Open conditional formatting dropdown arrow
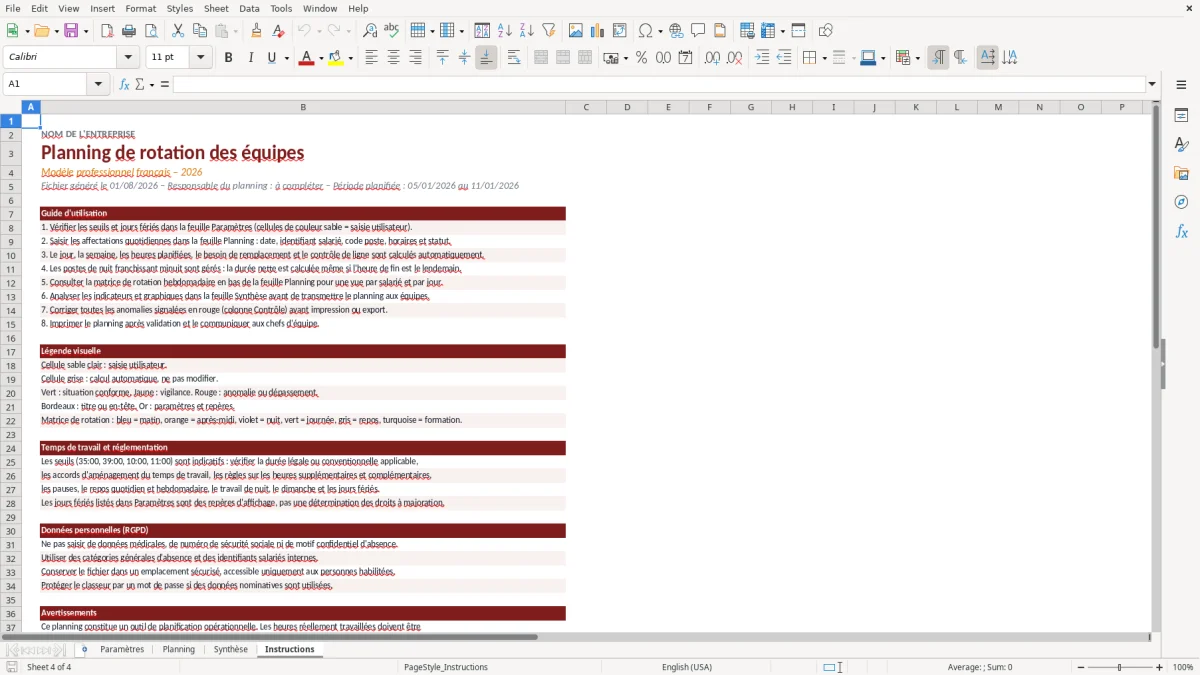The width and height of the screenshot is (1200, 675). (x=917, y=58)
